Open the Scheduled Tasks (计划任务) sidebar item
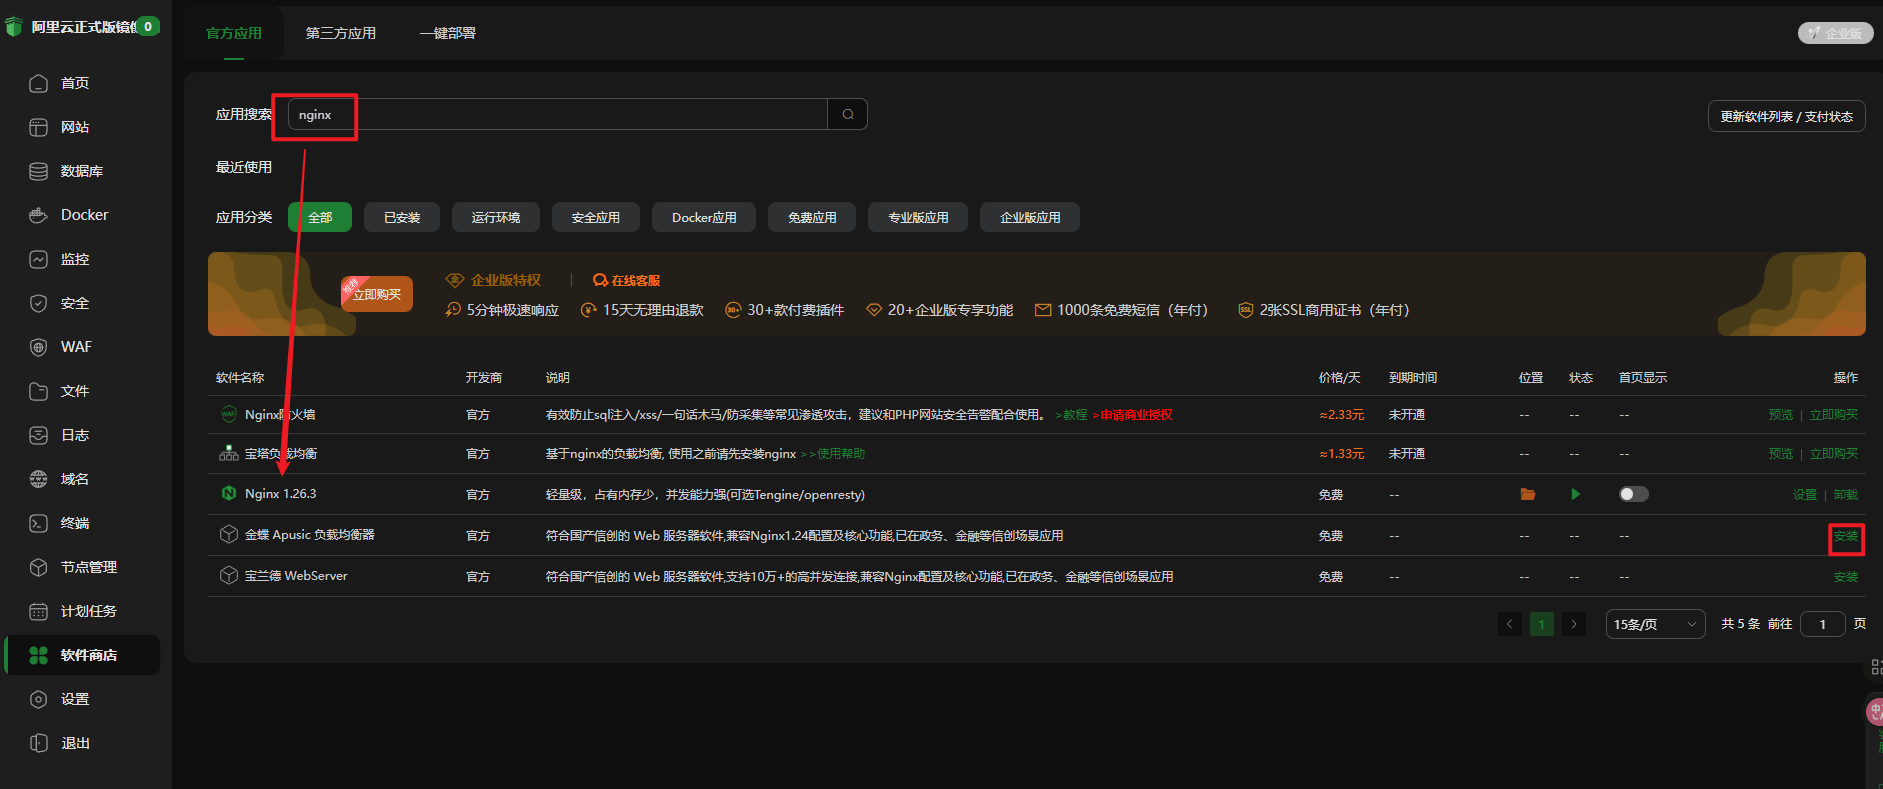The width and height of the screenshot is (1883, 789). click(88, 611)
